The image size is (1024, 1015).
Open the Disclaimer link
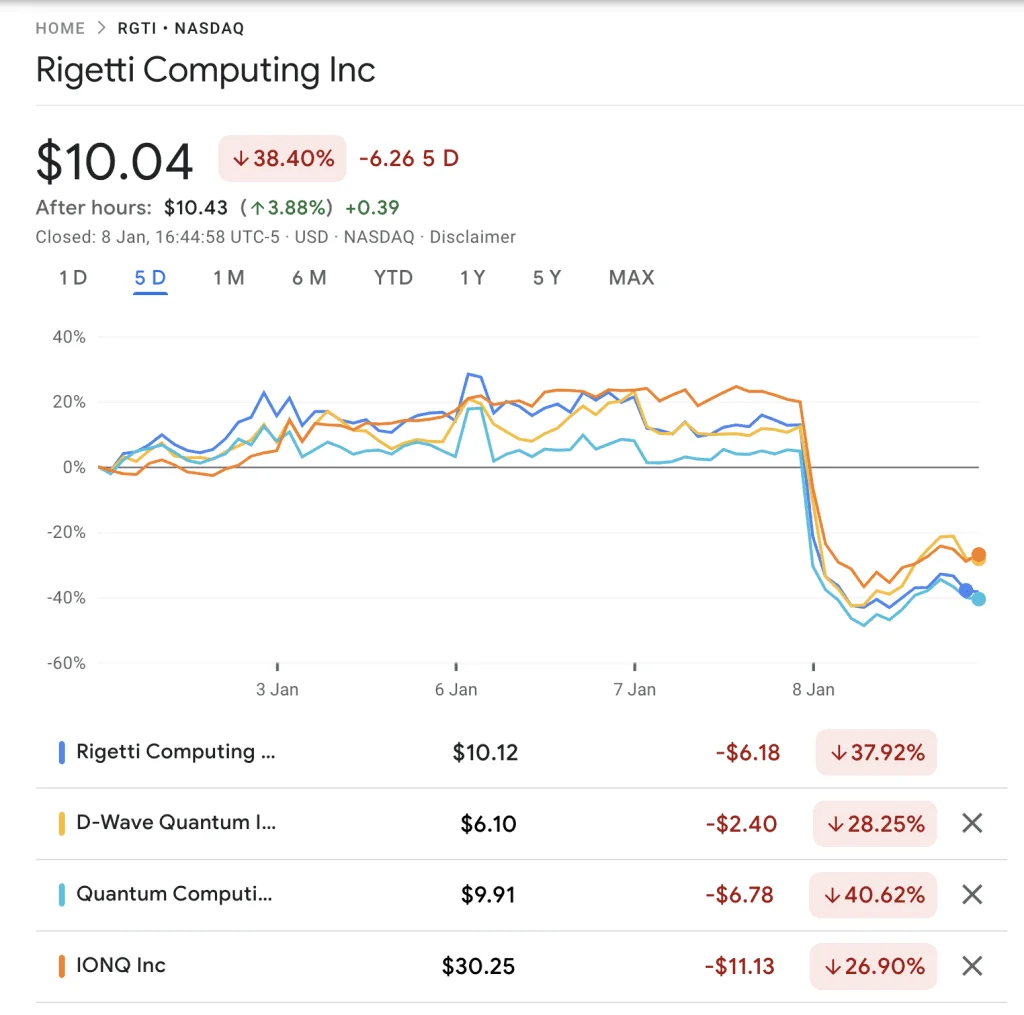point(472,237)
